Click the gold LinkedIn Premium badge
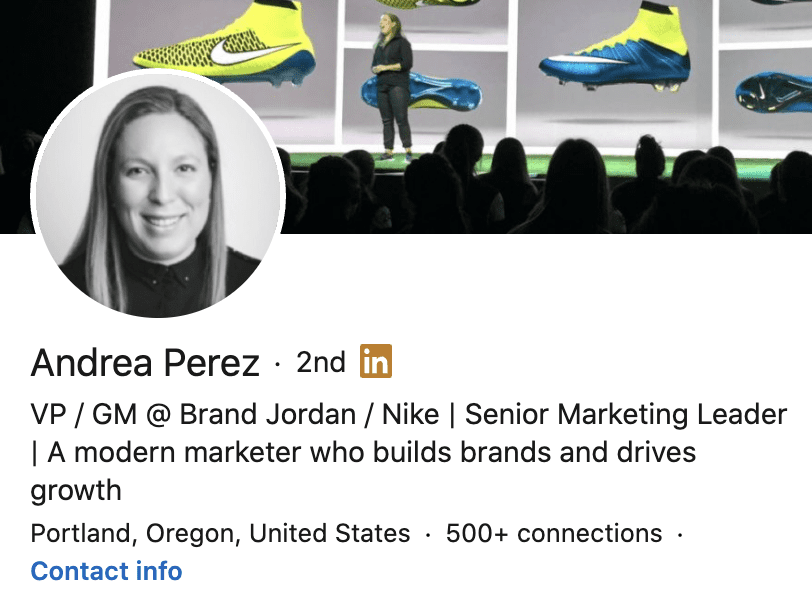This screenshot has width=812, height=610. point(376,362)
